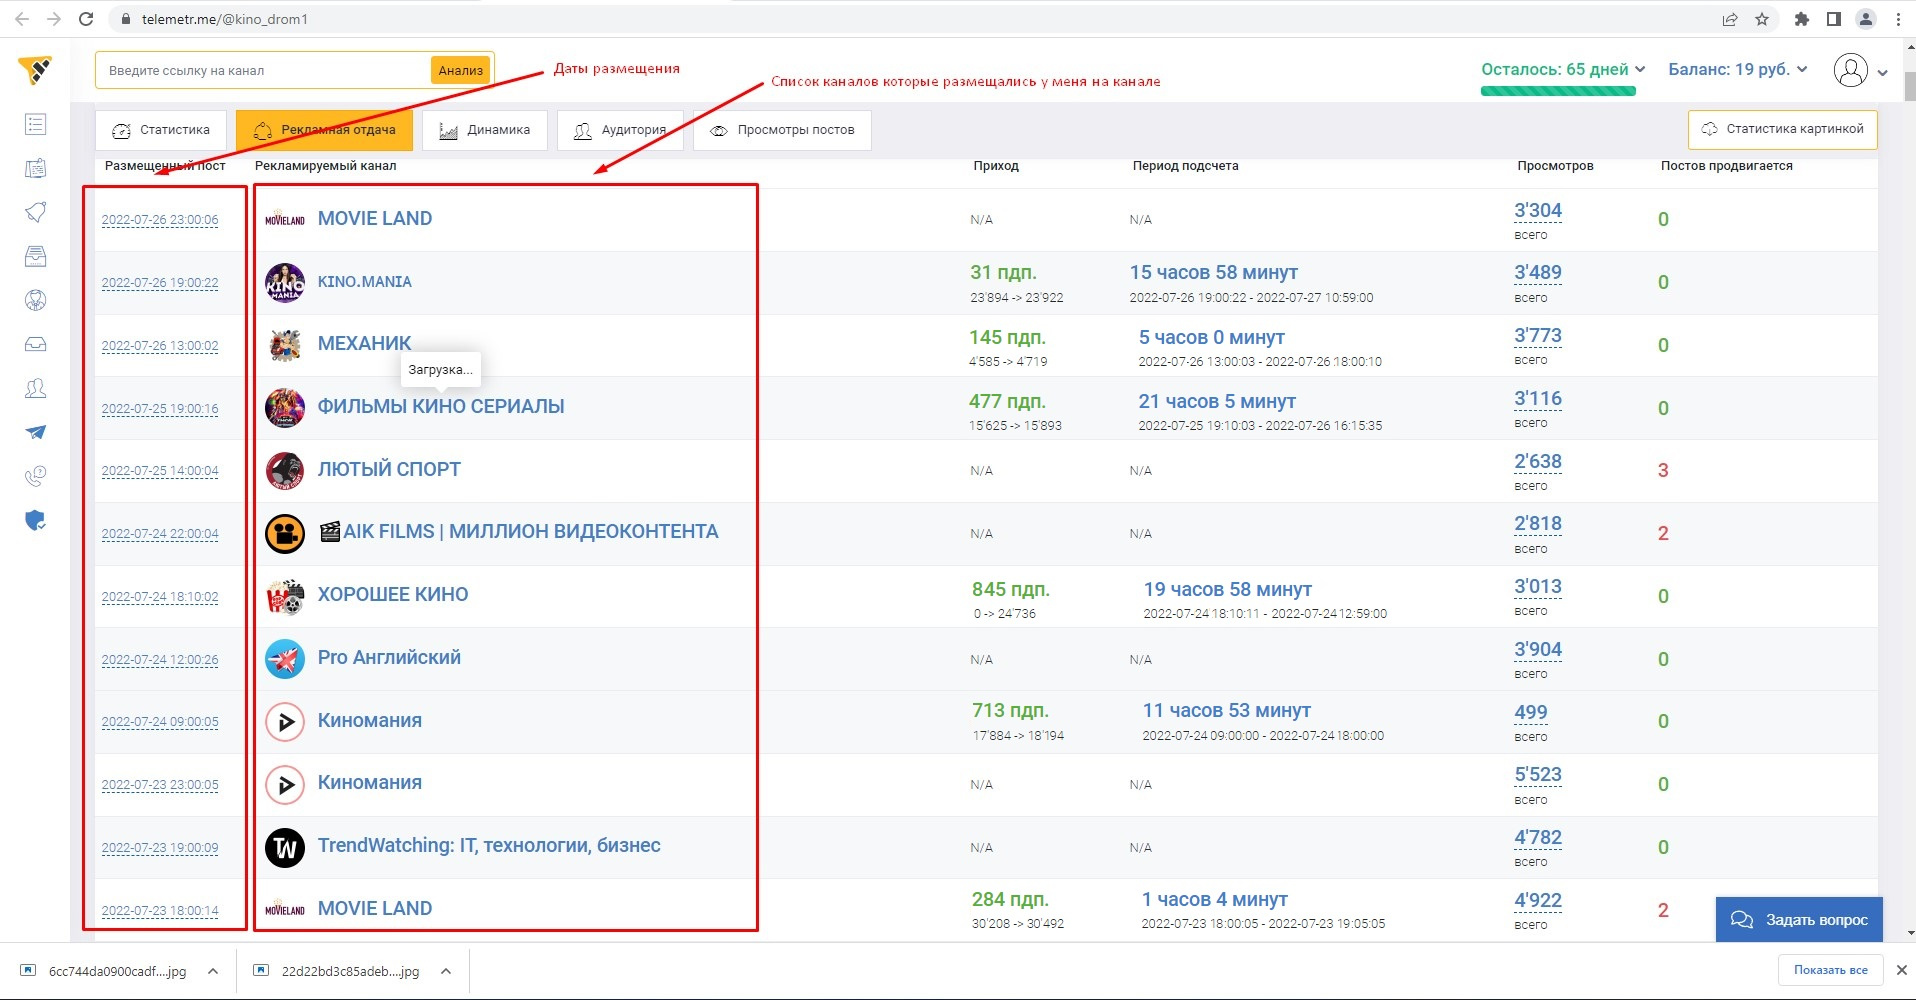Click the MOVIE LAND channel logo in first row
This screenshot has width=1916, height=1000.
pos(285,219)
